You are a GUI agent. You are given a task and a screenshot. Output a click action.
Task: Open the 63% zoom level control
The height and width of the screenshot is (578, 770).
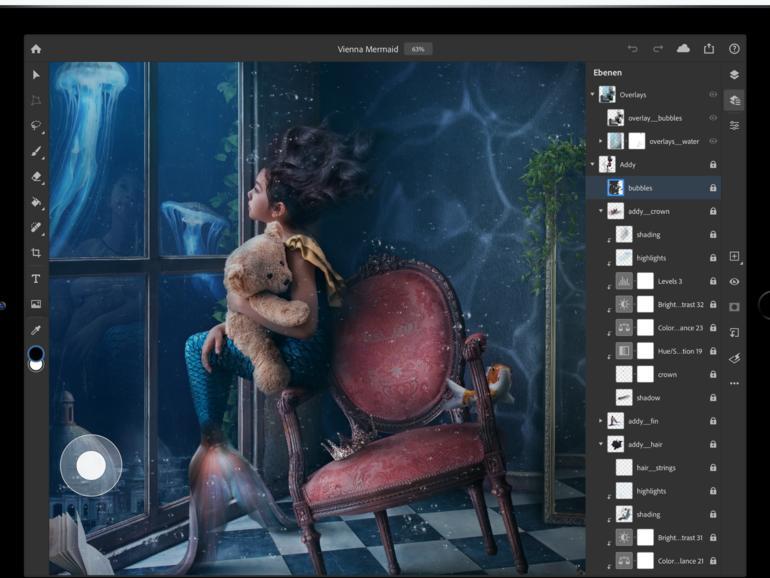click(x=418, y=49)
